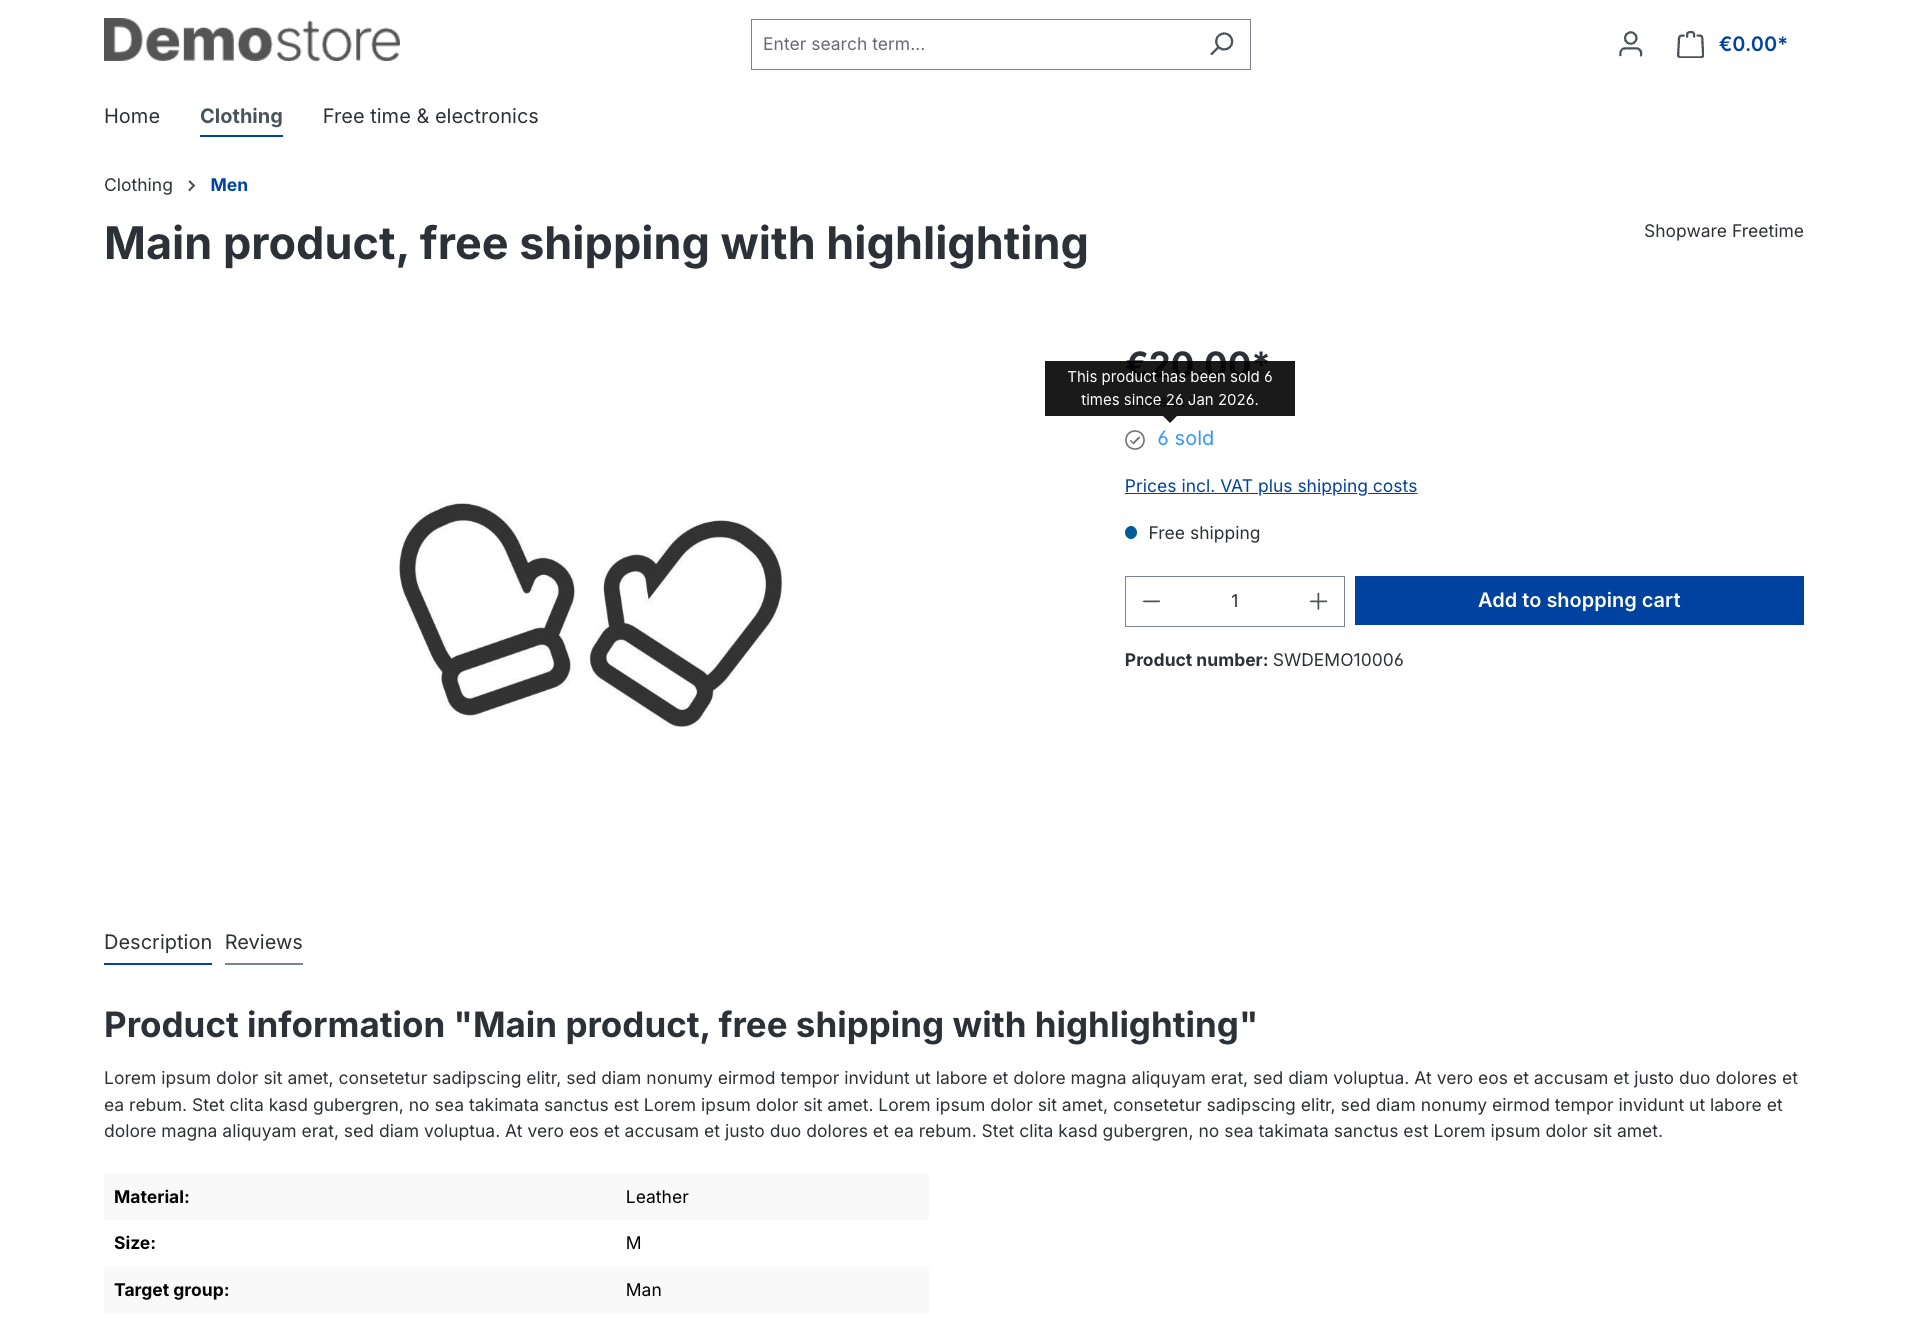Click the plus quantity button
The image size is (1926, 1343).
1318,601
